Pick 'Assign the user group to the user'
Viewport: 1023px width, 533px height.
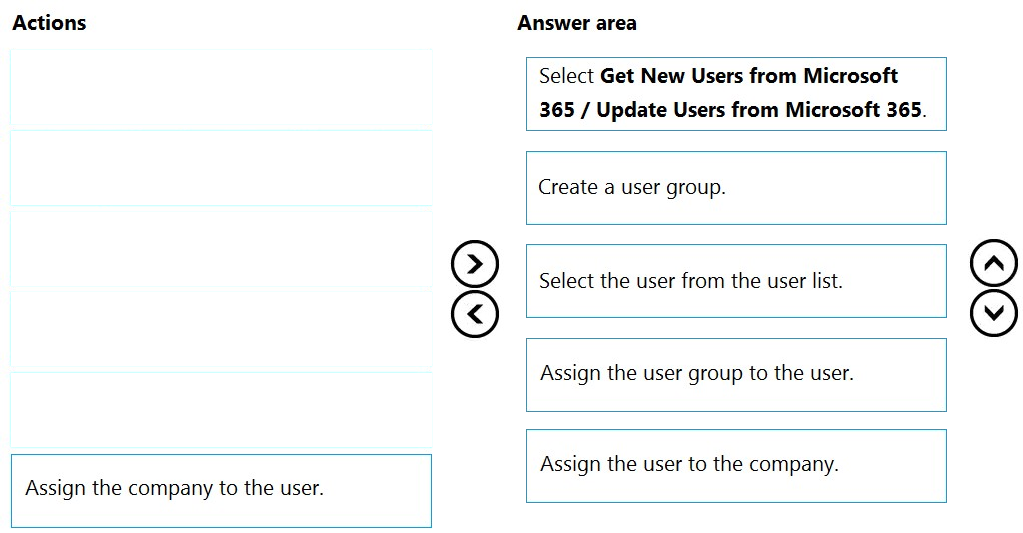point(736,374)
